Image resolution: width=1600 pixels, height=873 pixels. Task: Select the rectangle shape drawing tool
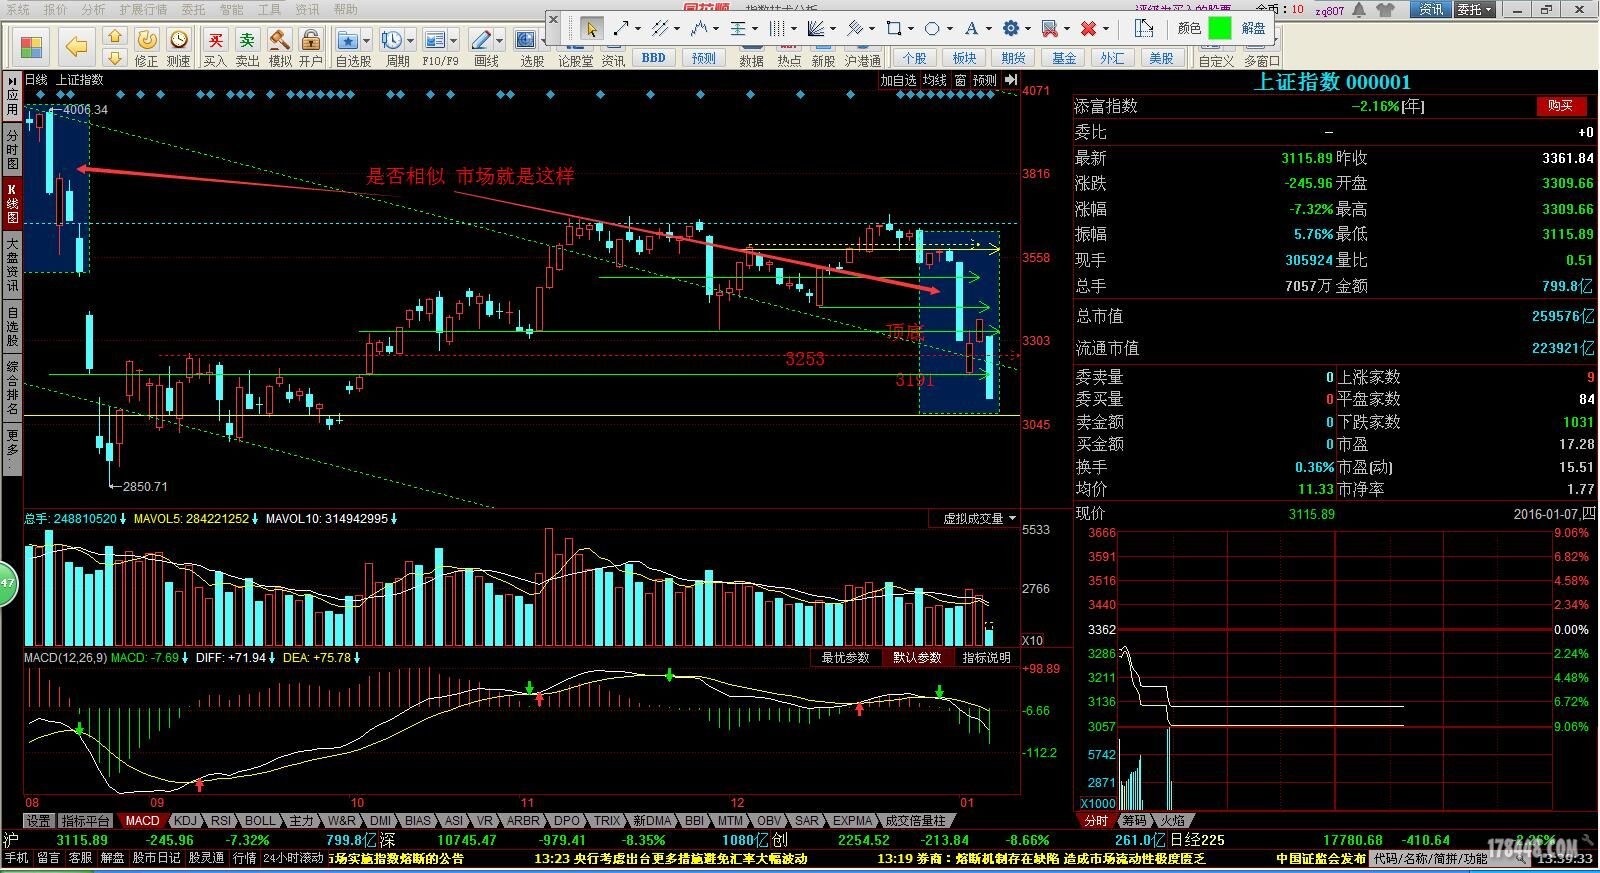(x=894, y=28)
